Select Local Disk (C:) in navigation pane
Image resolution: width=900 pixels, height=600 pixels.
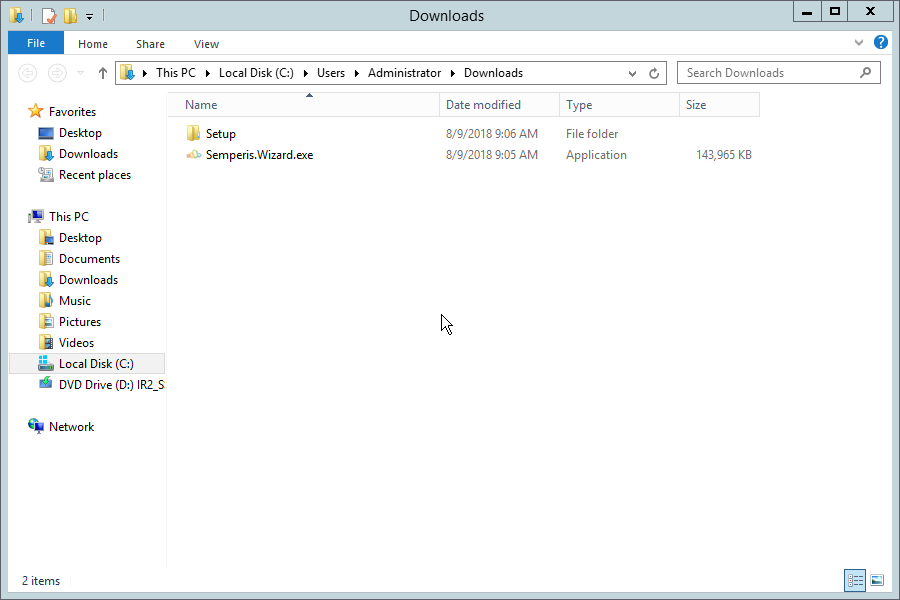(95, 364)
